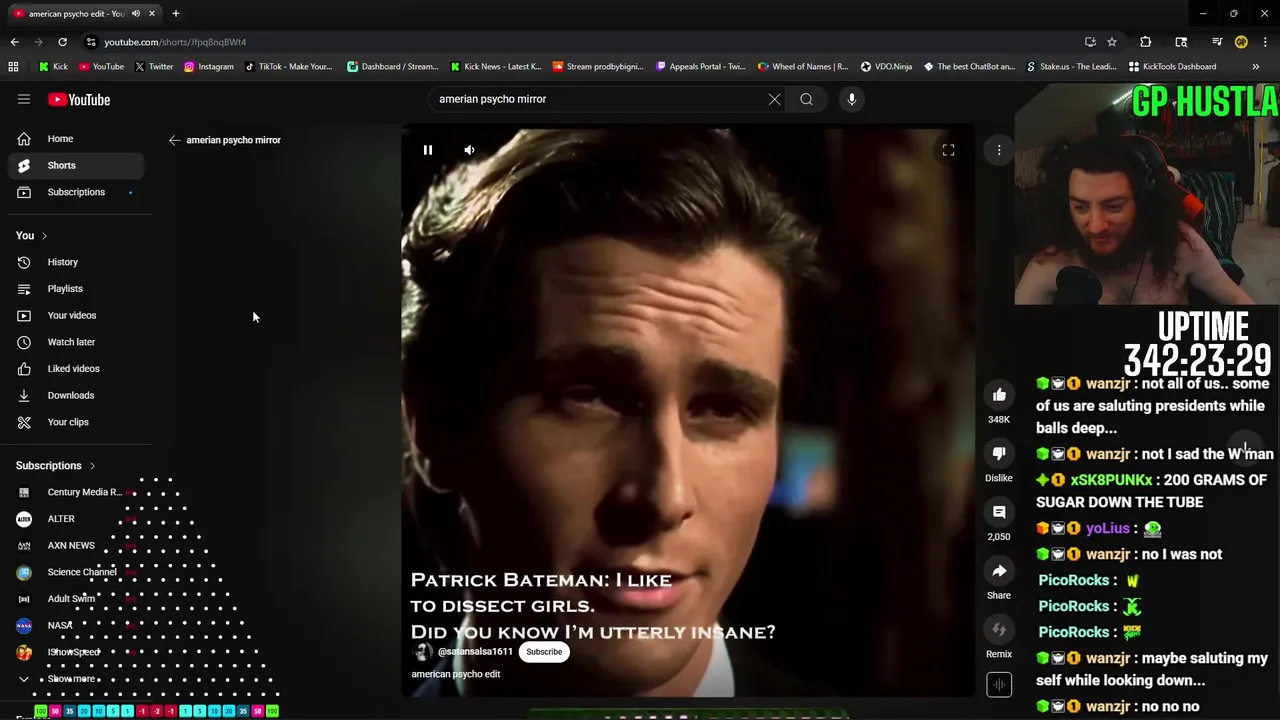
Task: Enter fullscreen on the Short
Action: coord(948,150)
